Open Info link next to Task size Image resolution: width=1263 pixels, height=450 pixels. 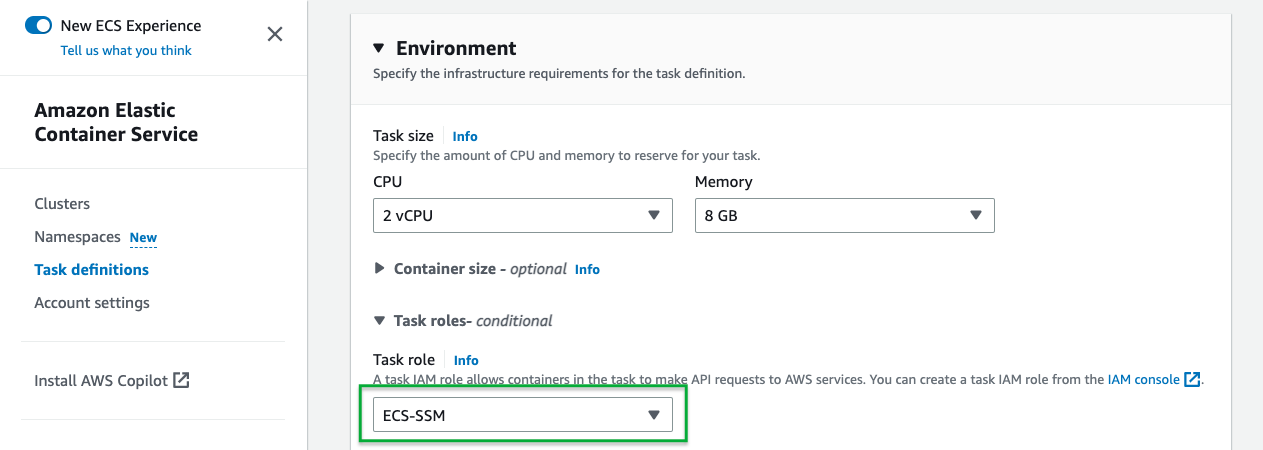(465, 136)
